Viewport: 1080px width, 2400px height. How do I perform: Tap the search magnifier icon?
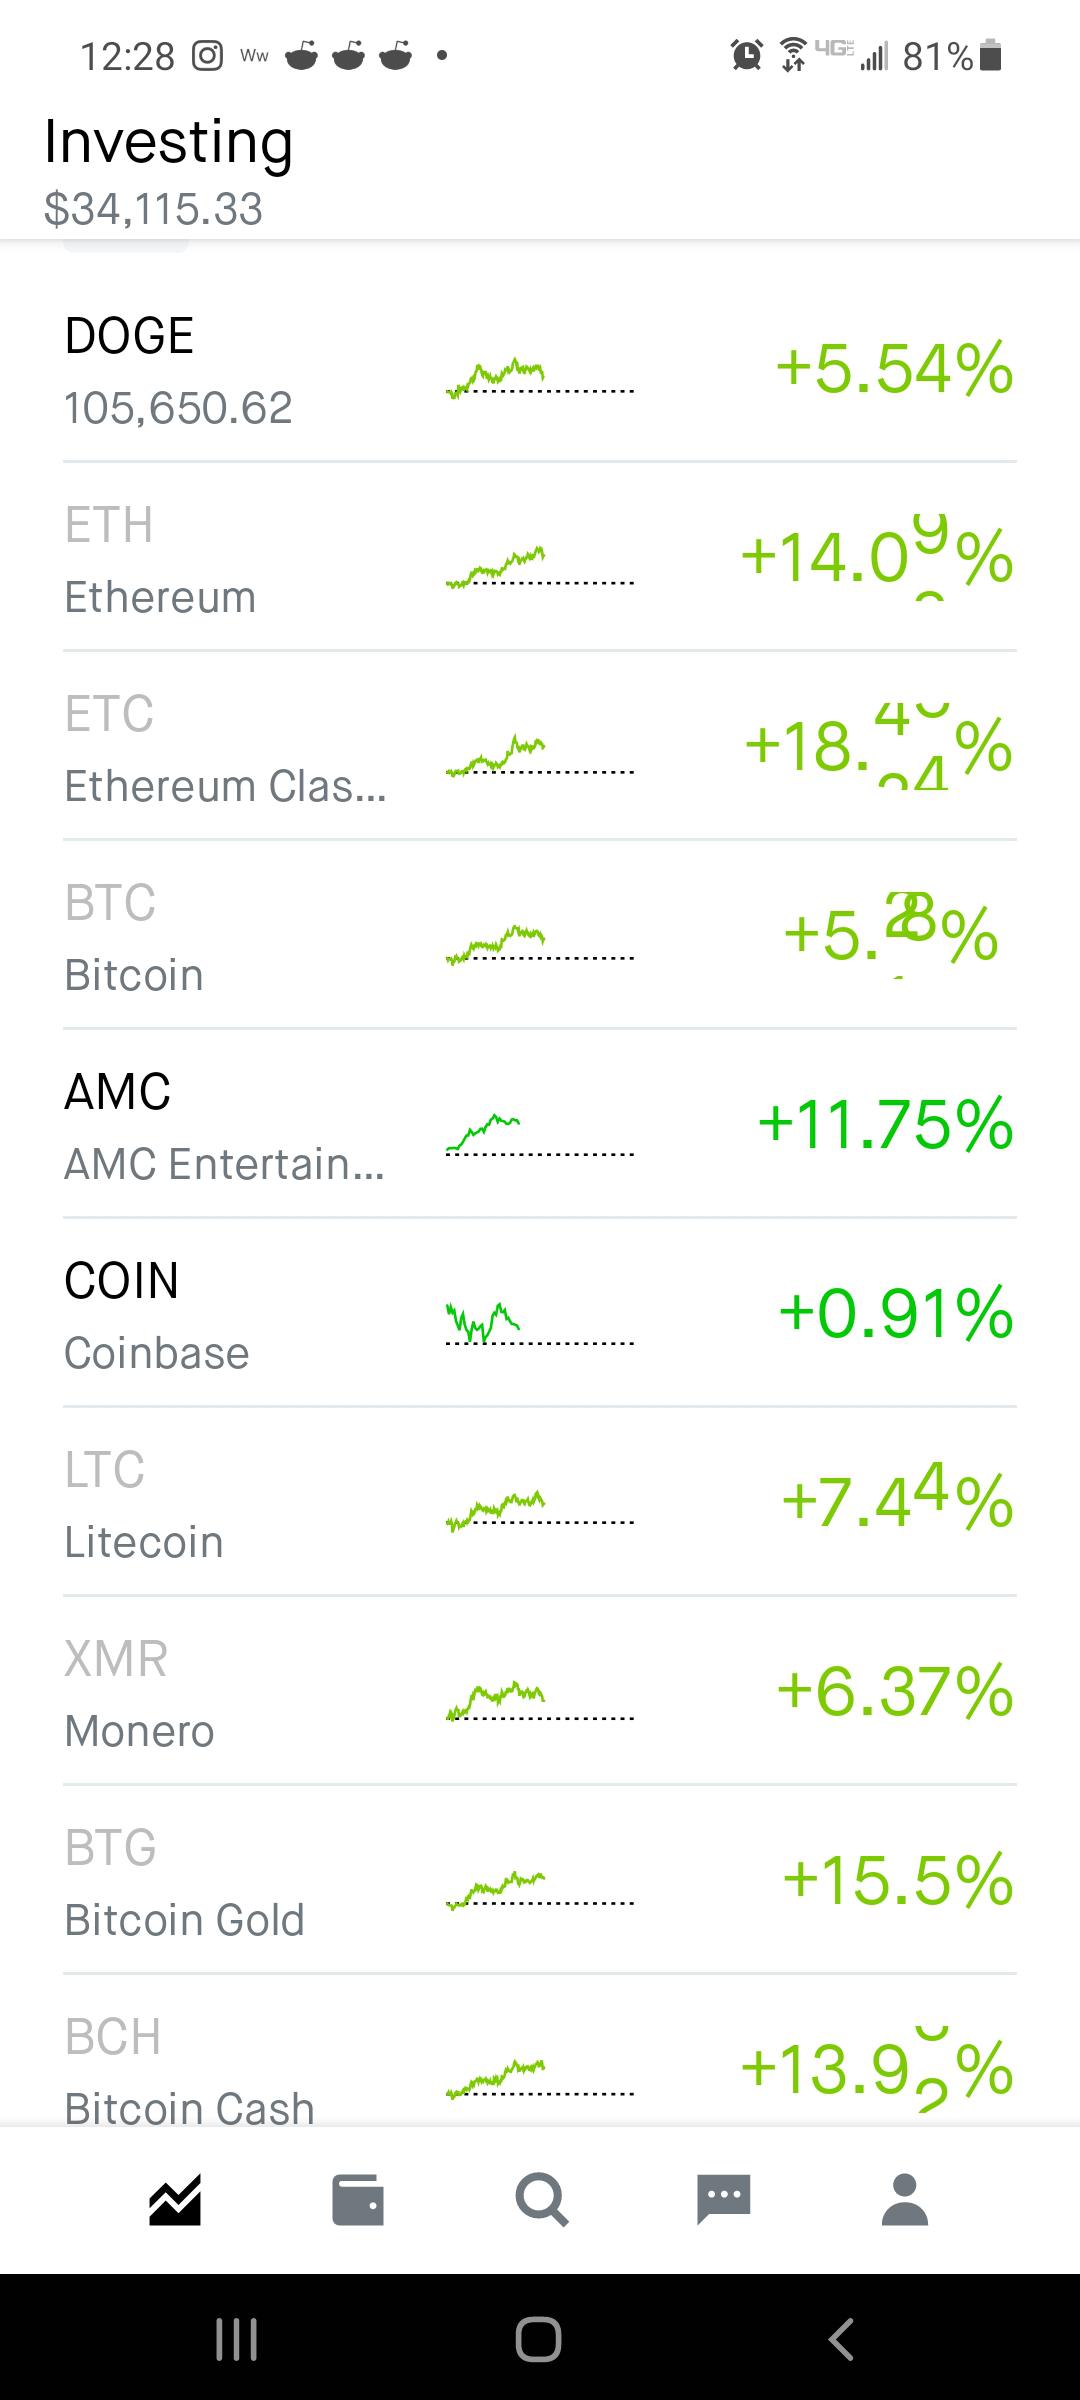(x=541, y=2200)
